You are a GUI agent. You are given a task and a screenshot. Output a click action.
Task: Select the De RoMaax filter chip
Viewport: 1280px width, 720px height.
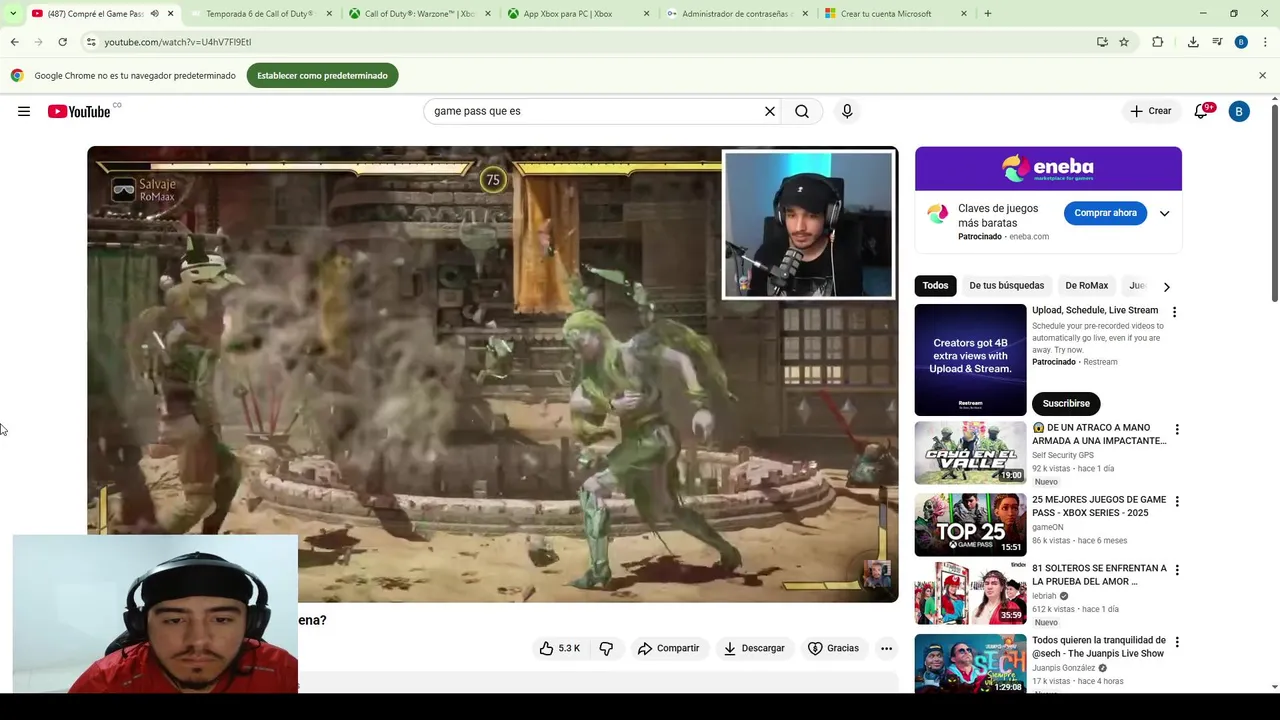(1086, 286)
